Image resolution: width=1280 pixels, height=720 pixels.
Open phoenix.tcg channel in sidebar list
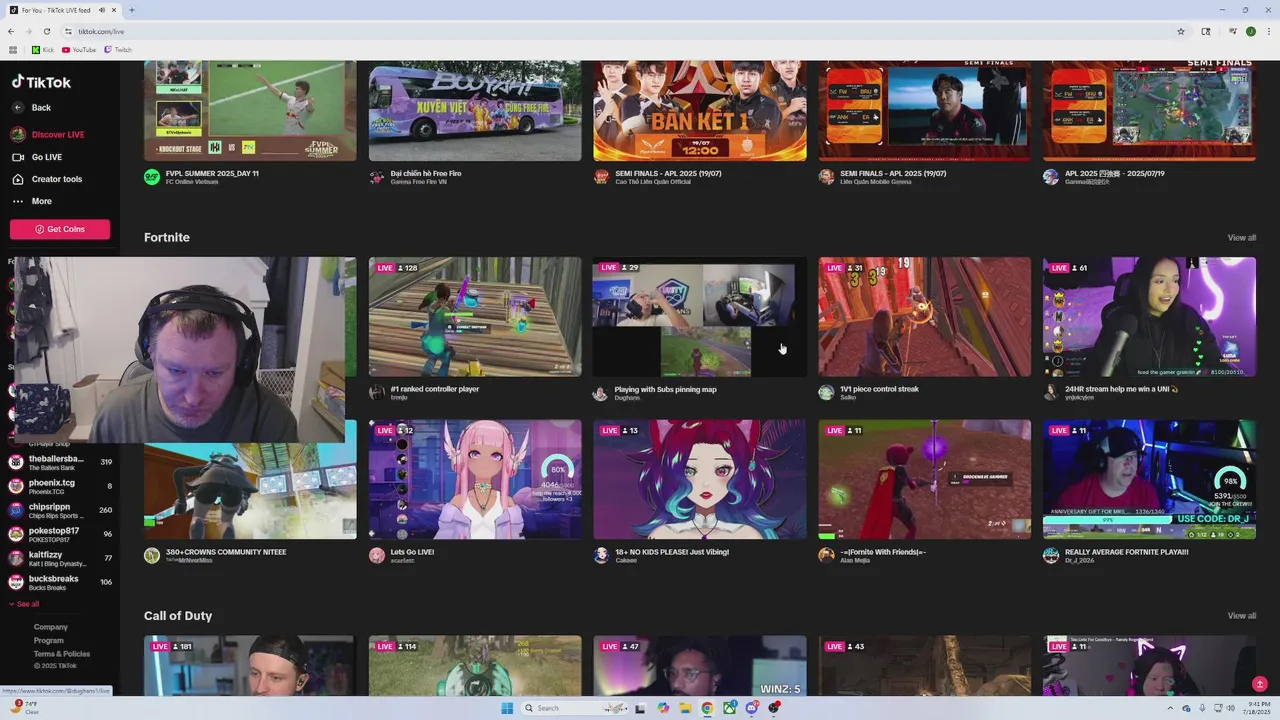[x=60, y=486]
